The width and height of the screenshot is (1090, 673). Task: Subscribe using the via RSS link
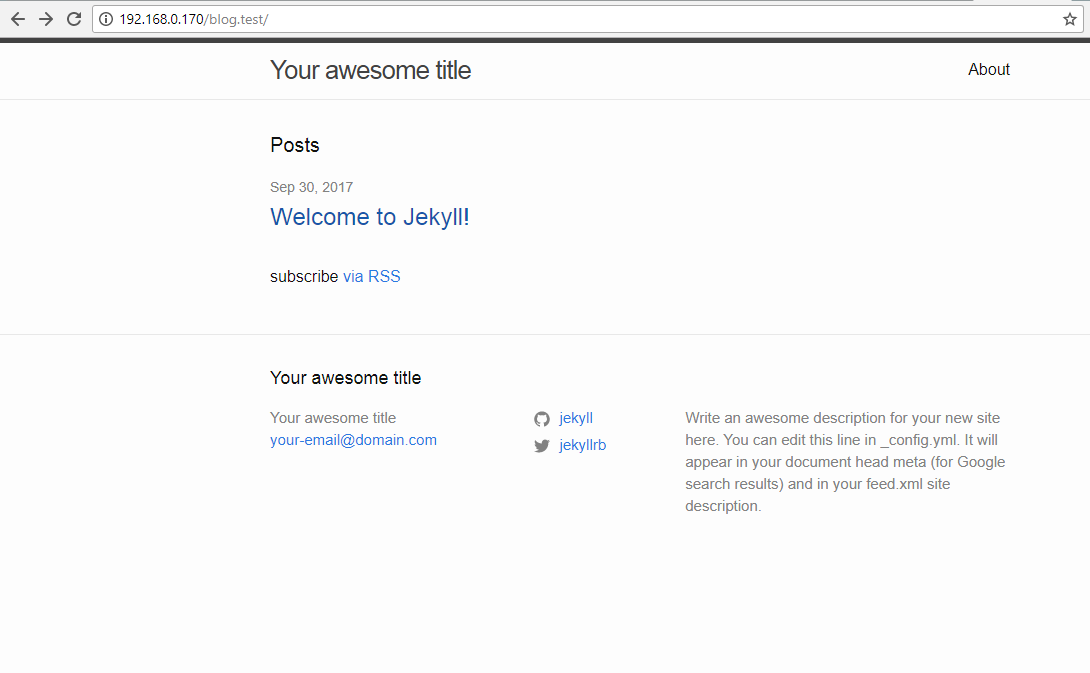(371, 277)
